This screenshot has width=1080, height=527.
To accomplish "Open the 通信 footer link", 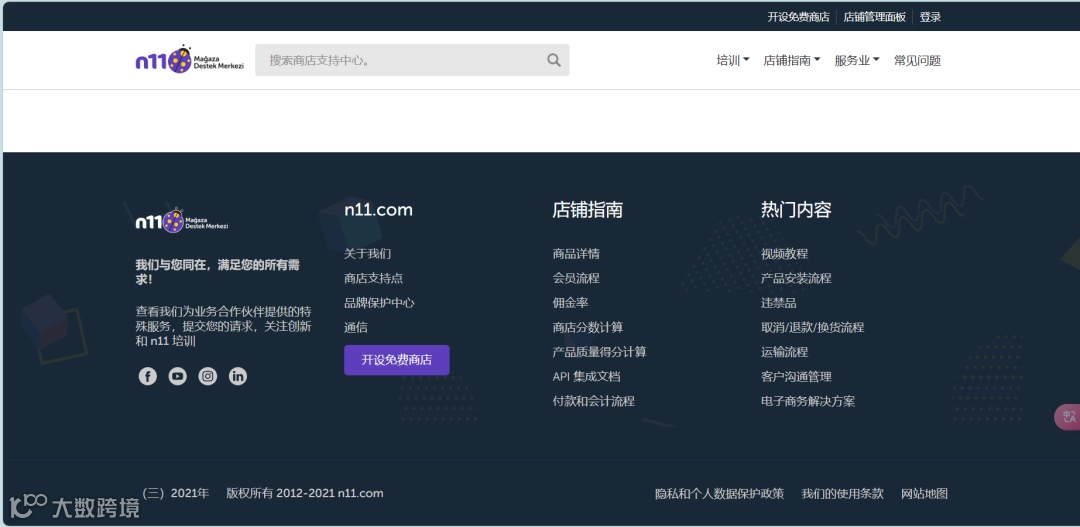I will [356, 328].
